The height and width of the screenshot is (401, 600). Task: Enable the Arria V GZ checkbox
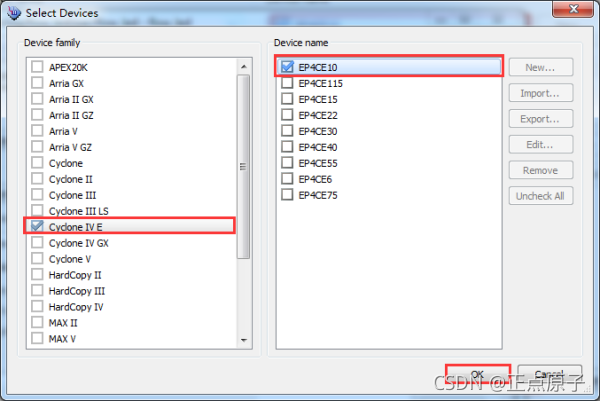[37, 147]
